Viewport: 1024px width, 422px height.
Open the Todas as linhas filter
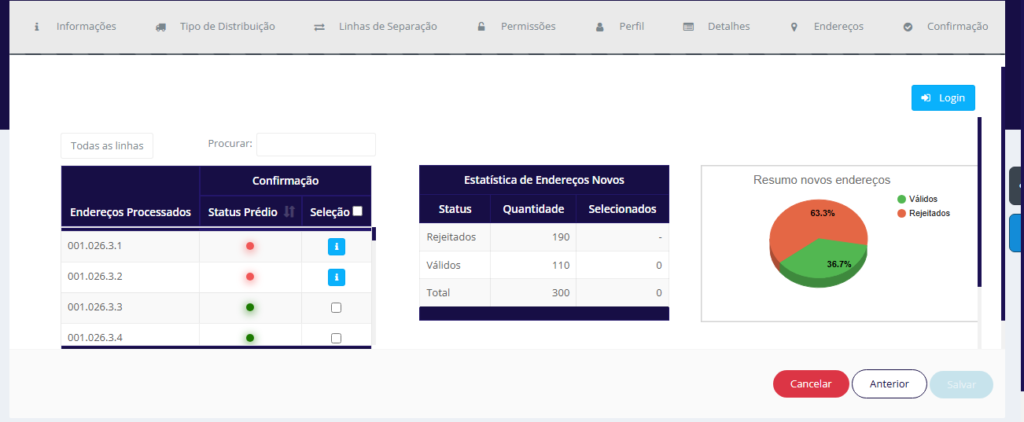coord(107,146)
